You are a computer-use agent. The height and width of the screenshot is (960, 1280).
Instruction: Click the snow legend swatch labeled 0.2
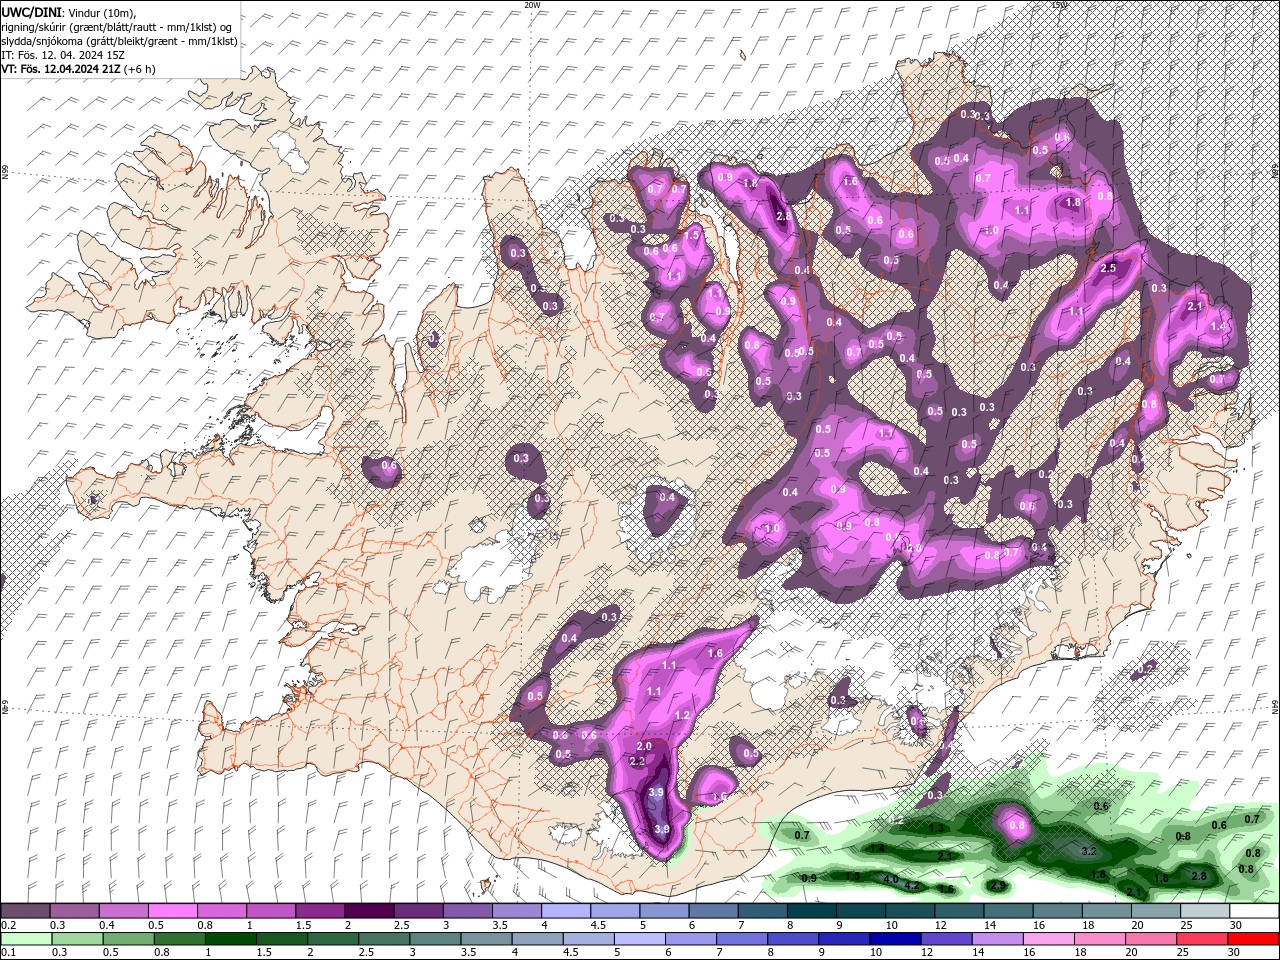point(25,911)
